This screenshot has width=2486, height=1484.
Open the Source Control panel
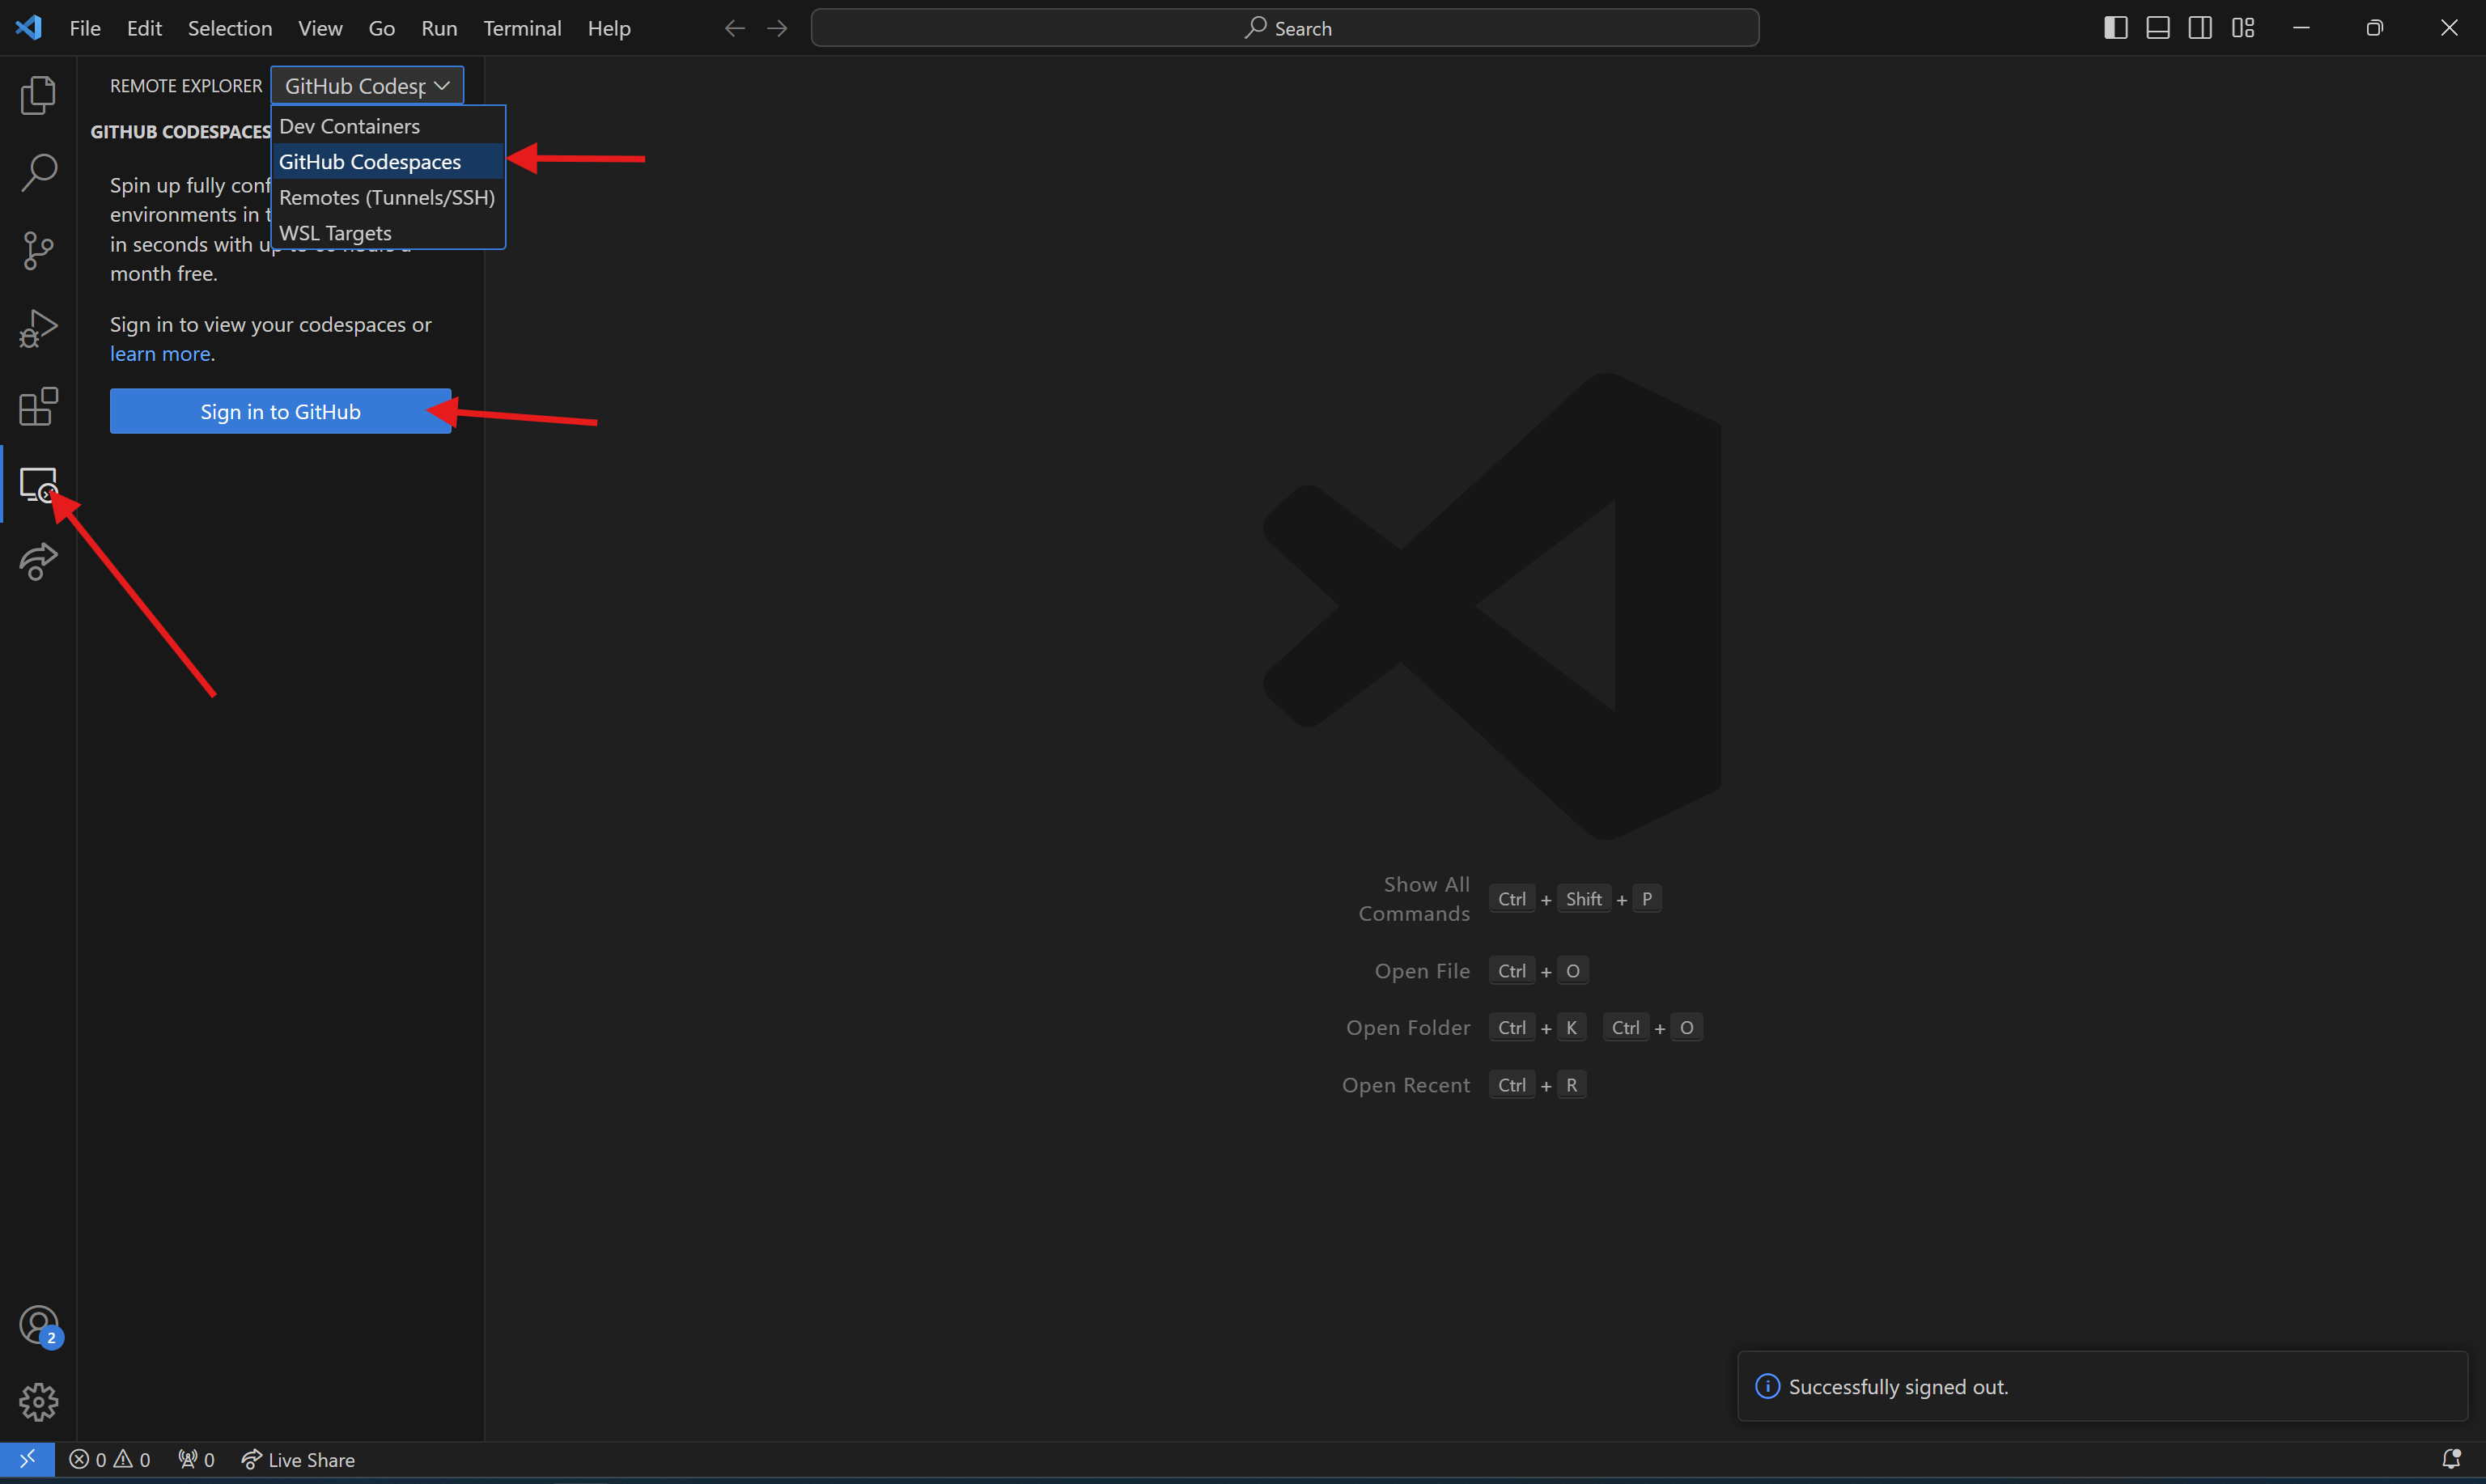coord(38,250)
